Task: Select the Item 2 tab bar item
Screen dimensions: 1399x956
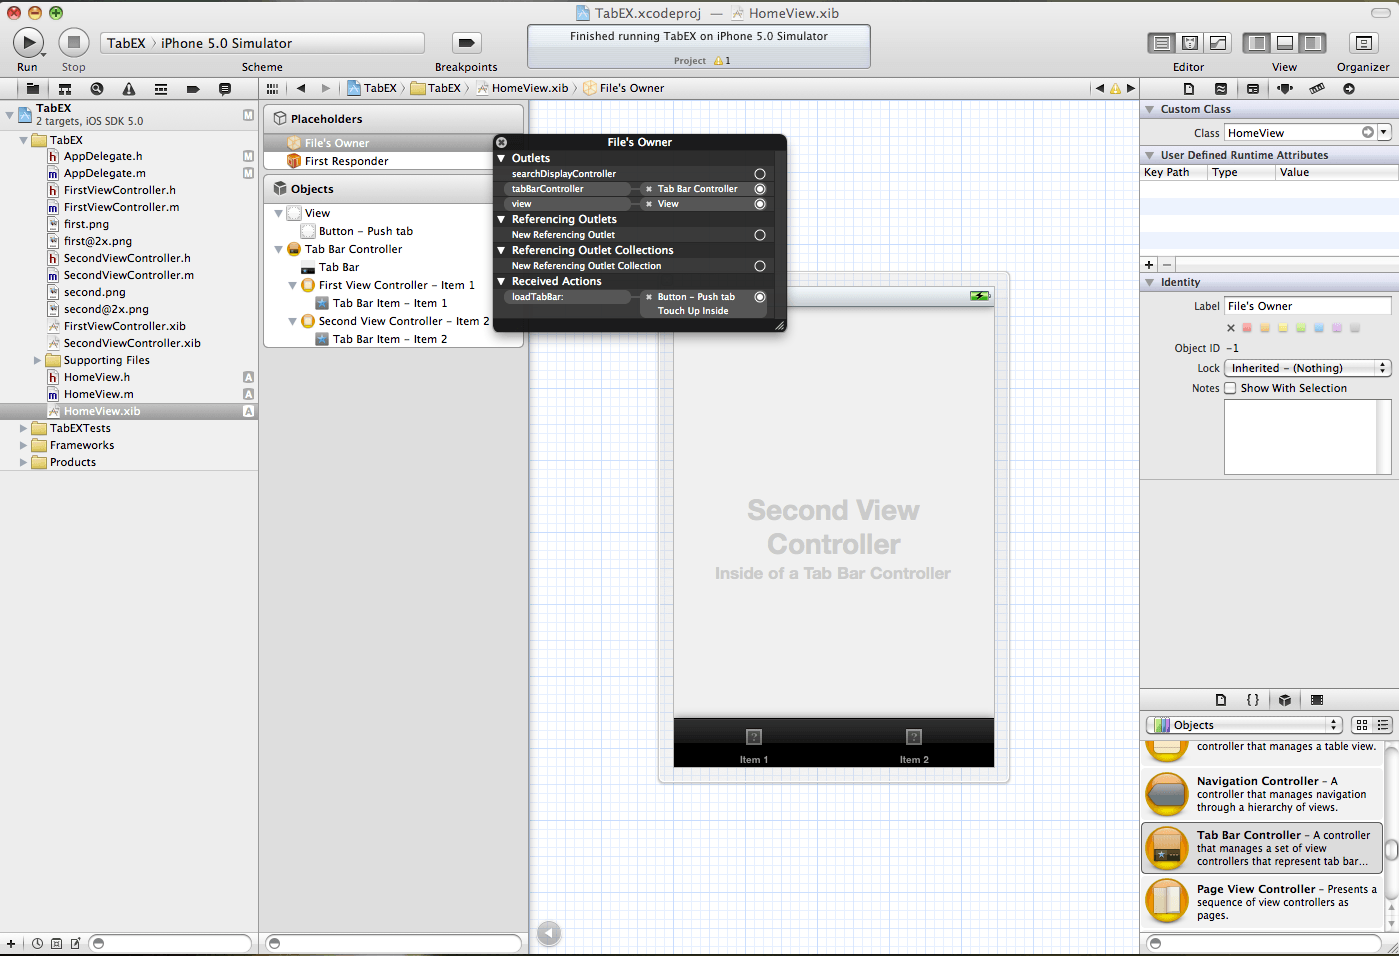Action: [913, 744]
